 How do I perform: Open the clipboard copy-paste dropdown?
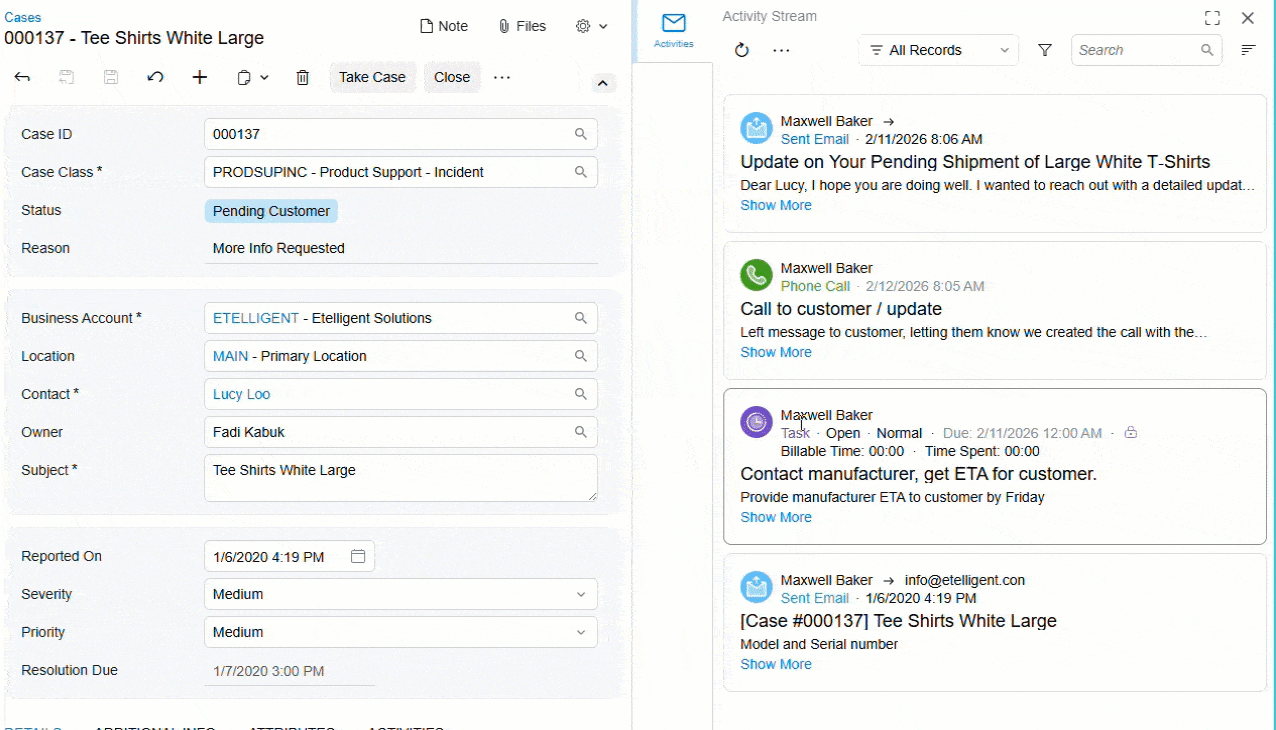[253, 77]
